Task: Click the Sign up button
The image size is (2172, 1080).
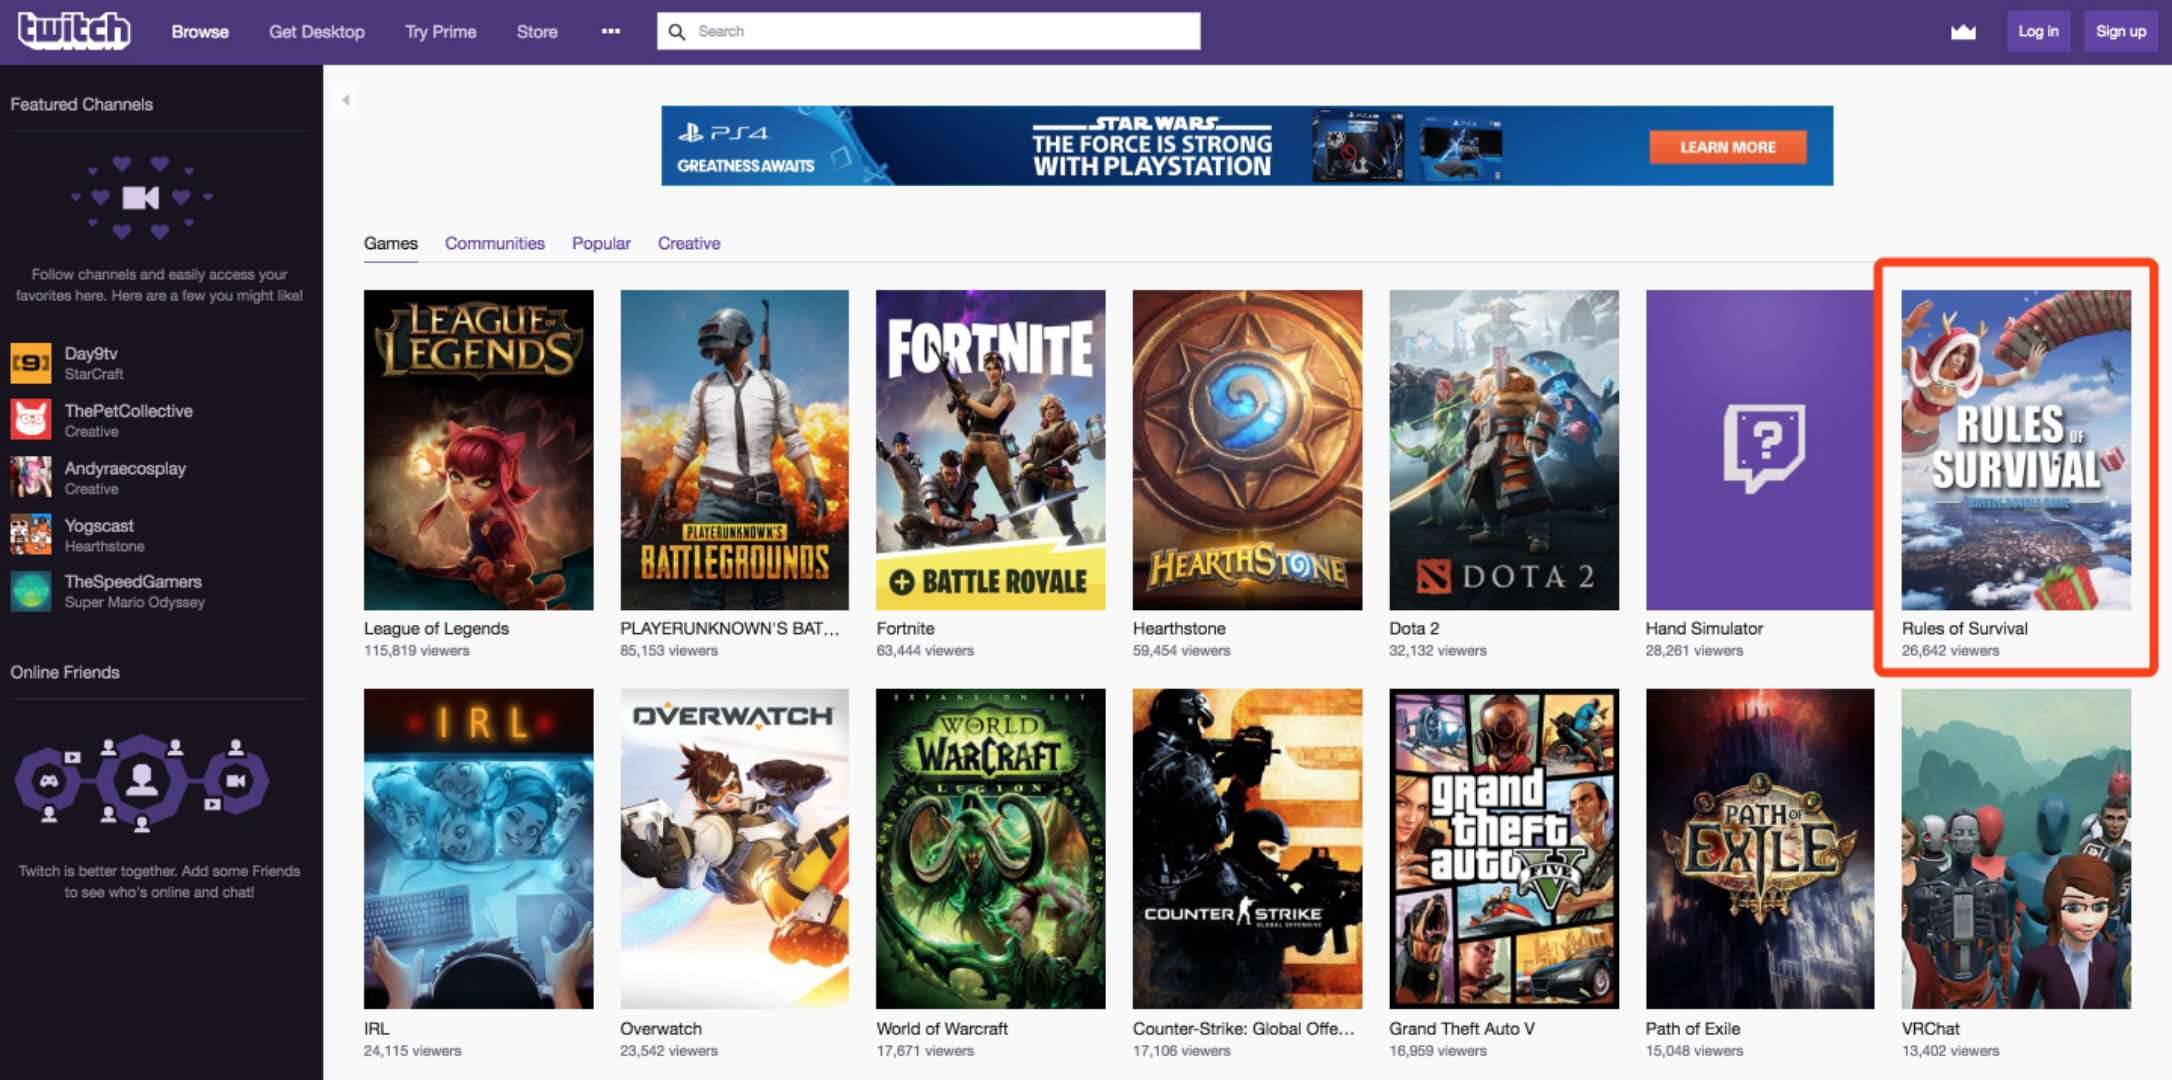Action: tap(2120, 32)
